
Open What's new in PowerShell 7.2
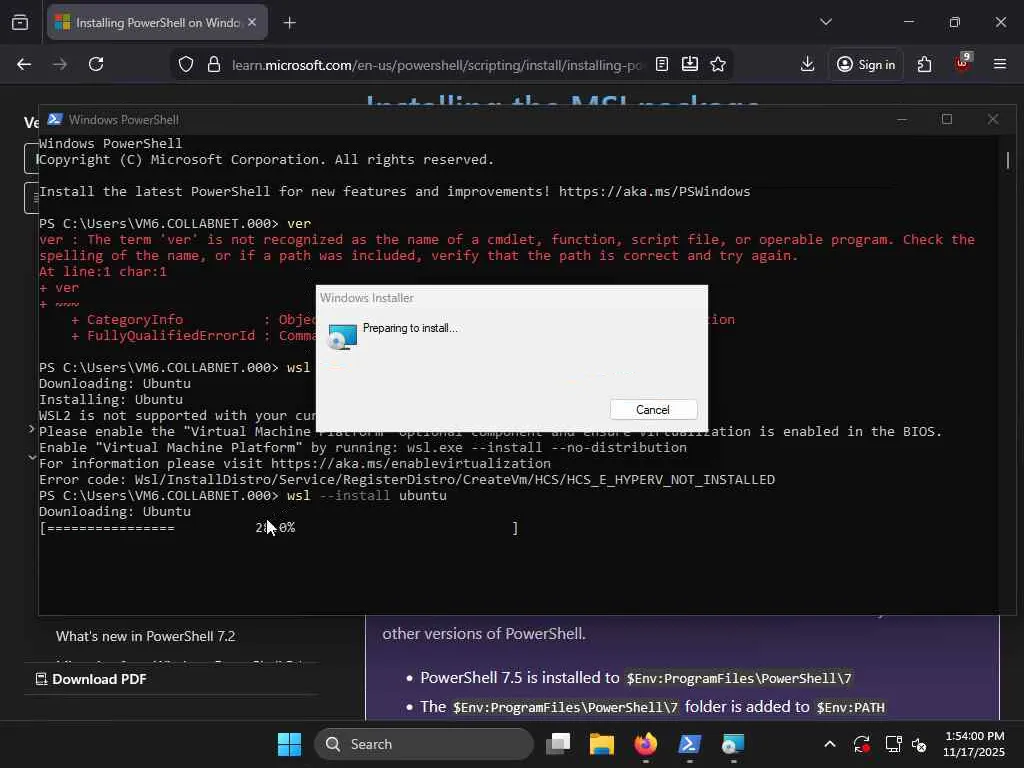146,636
